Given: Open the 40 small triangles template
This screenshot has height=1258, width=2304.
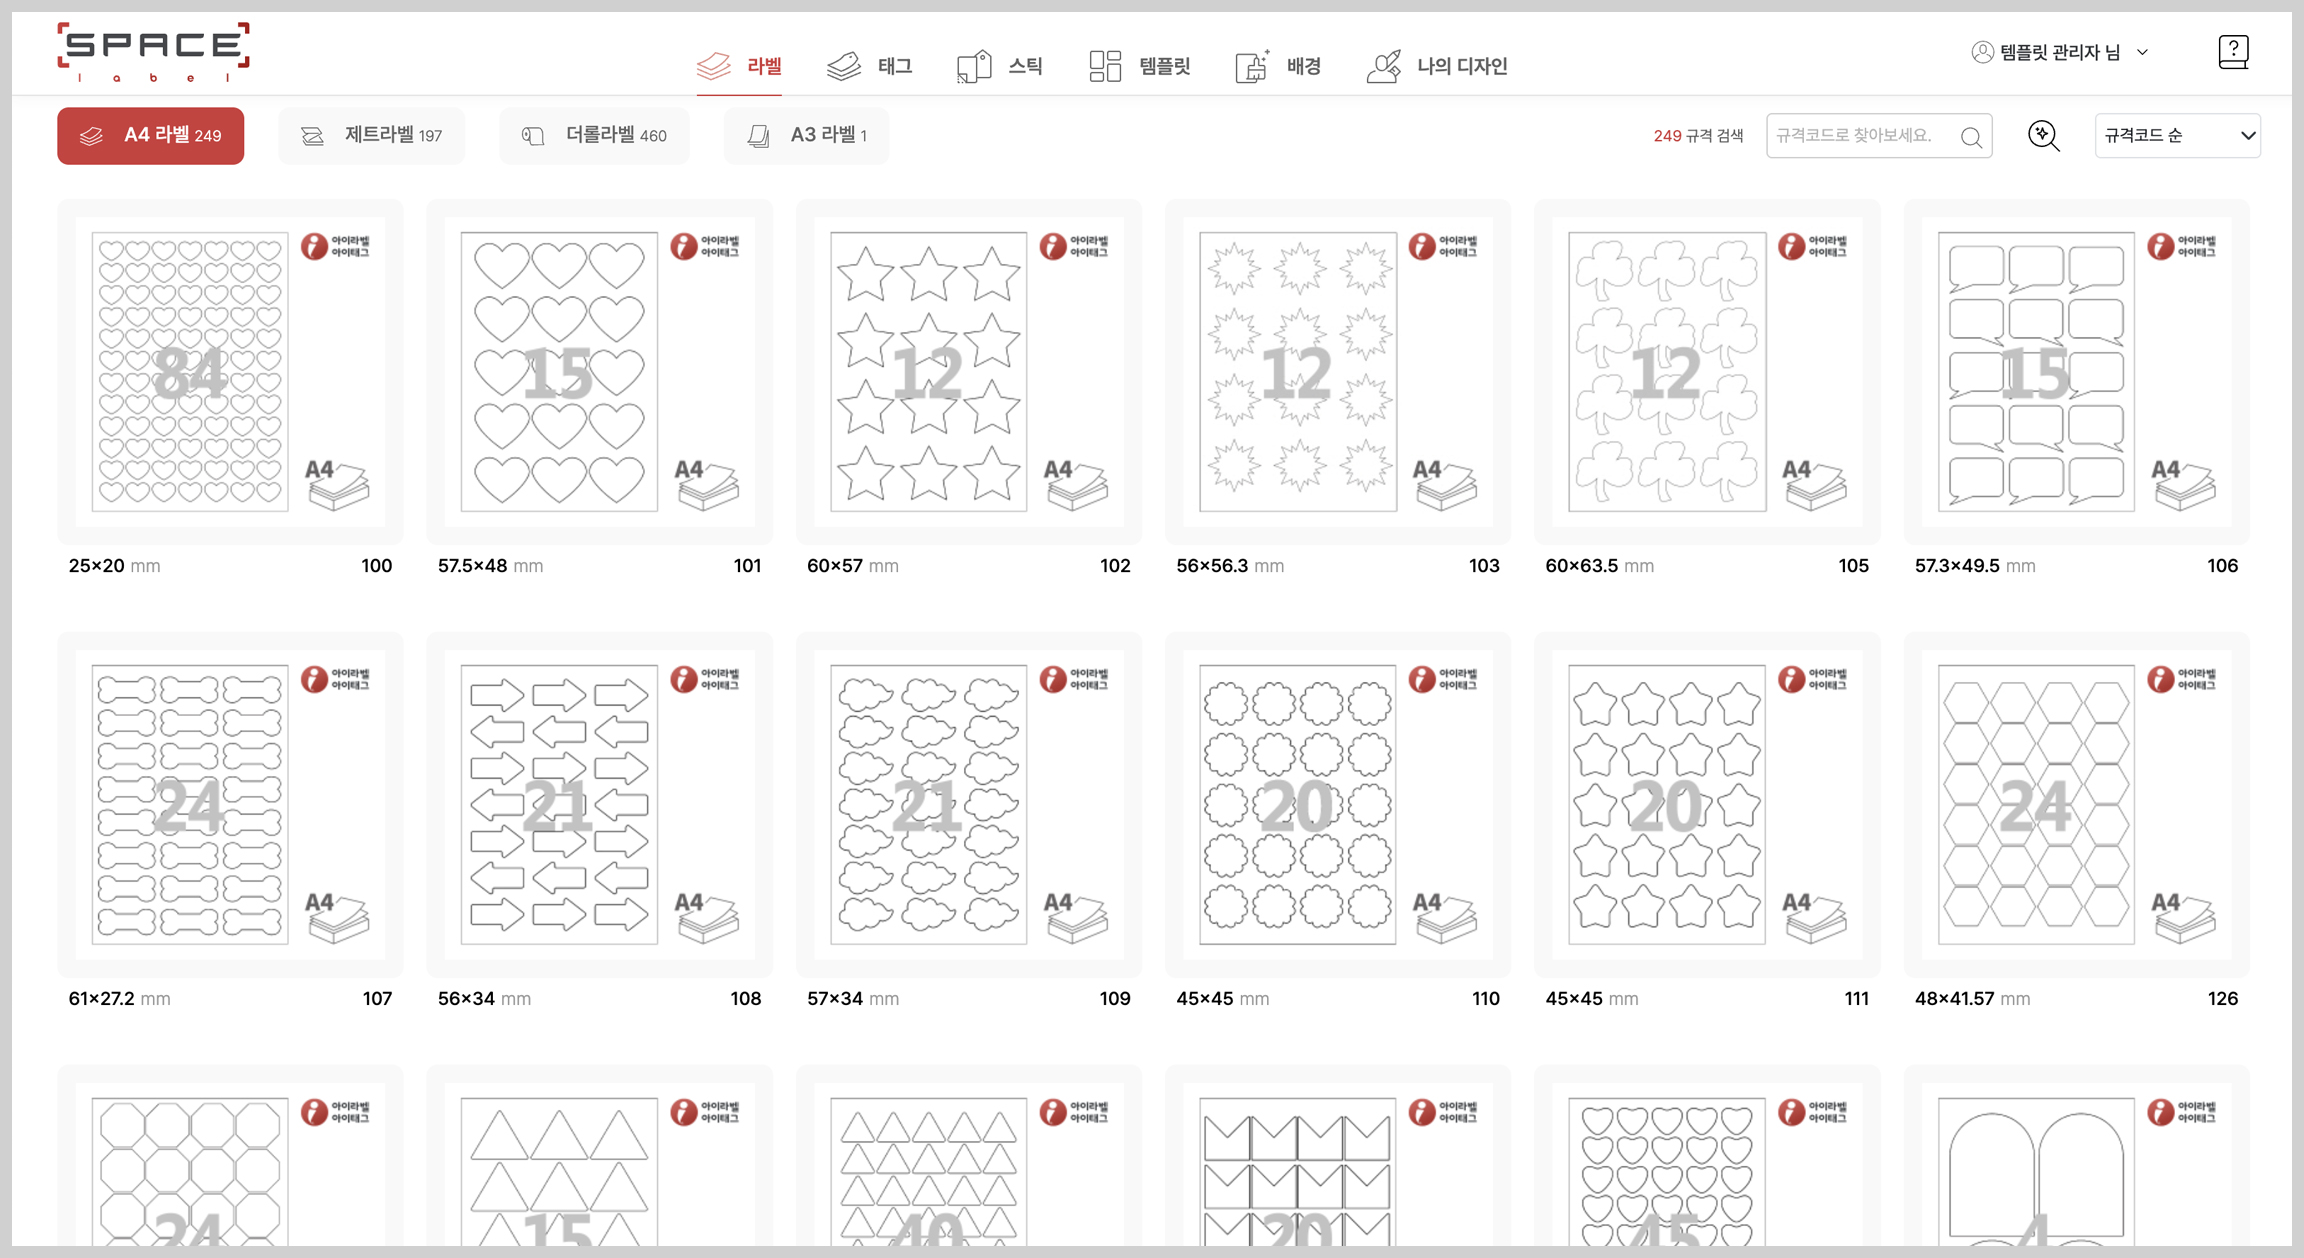Looking at the screenshot, I should click(x=969, y=1156).
